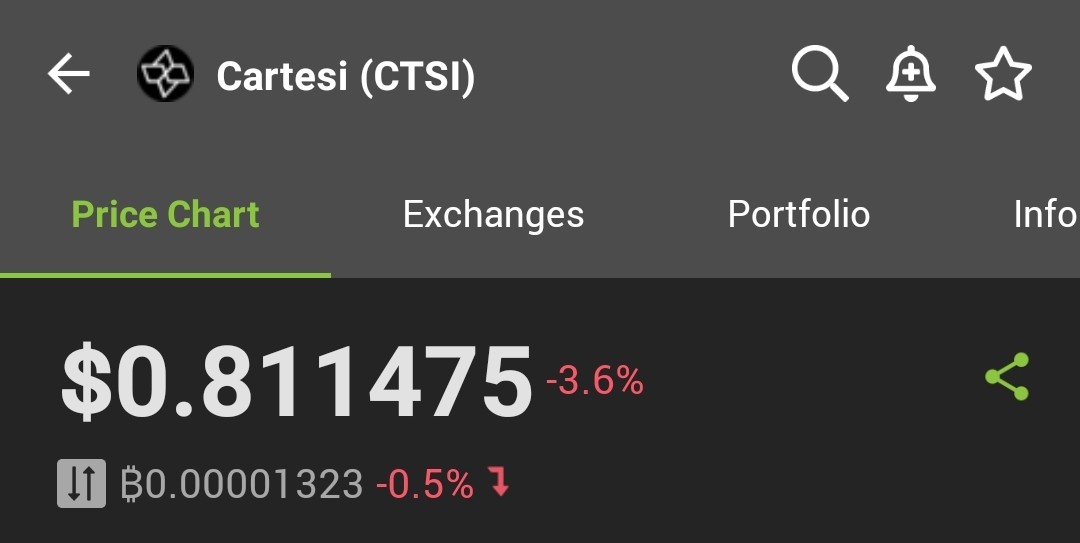The height and width of the screenshot is (543, 1080).
Task: Tap the -0.5% BTC change
Action: pyautogui.click(x=425, y=484)
